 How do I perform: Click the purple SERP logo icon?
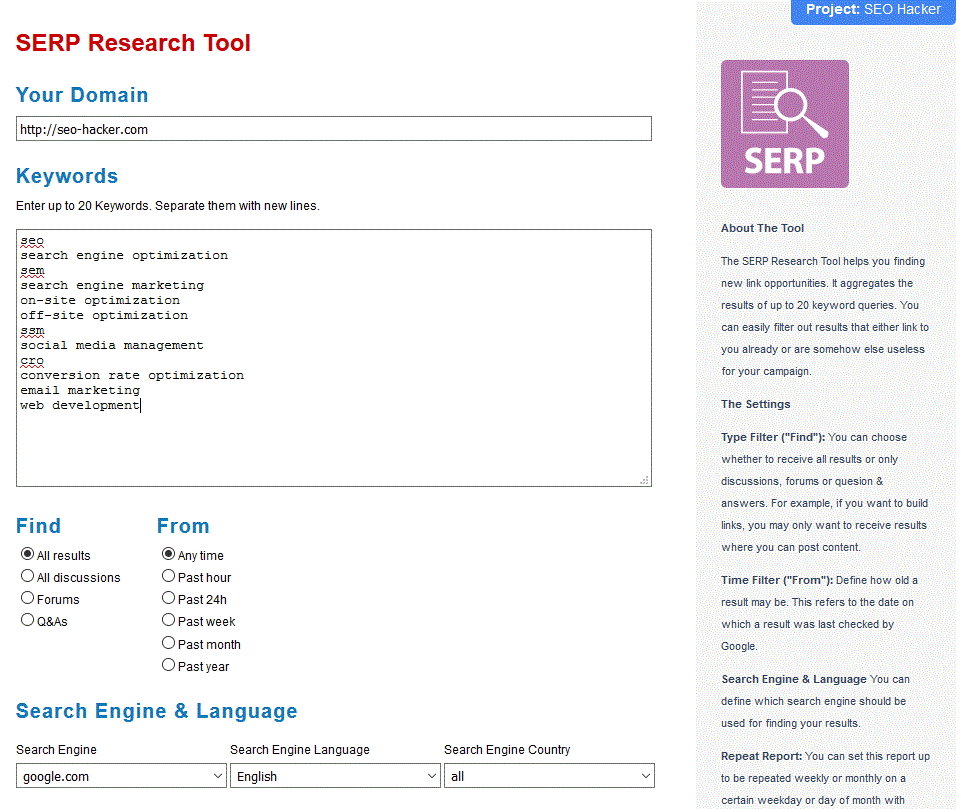click(784, 124)
